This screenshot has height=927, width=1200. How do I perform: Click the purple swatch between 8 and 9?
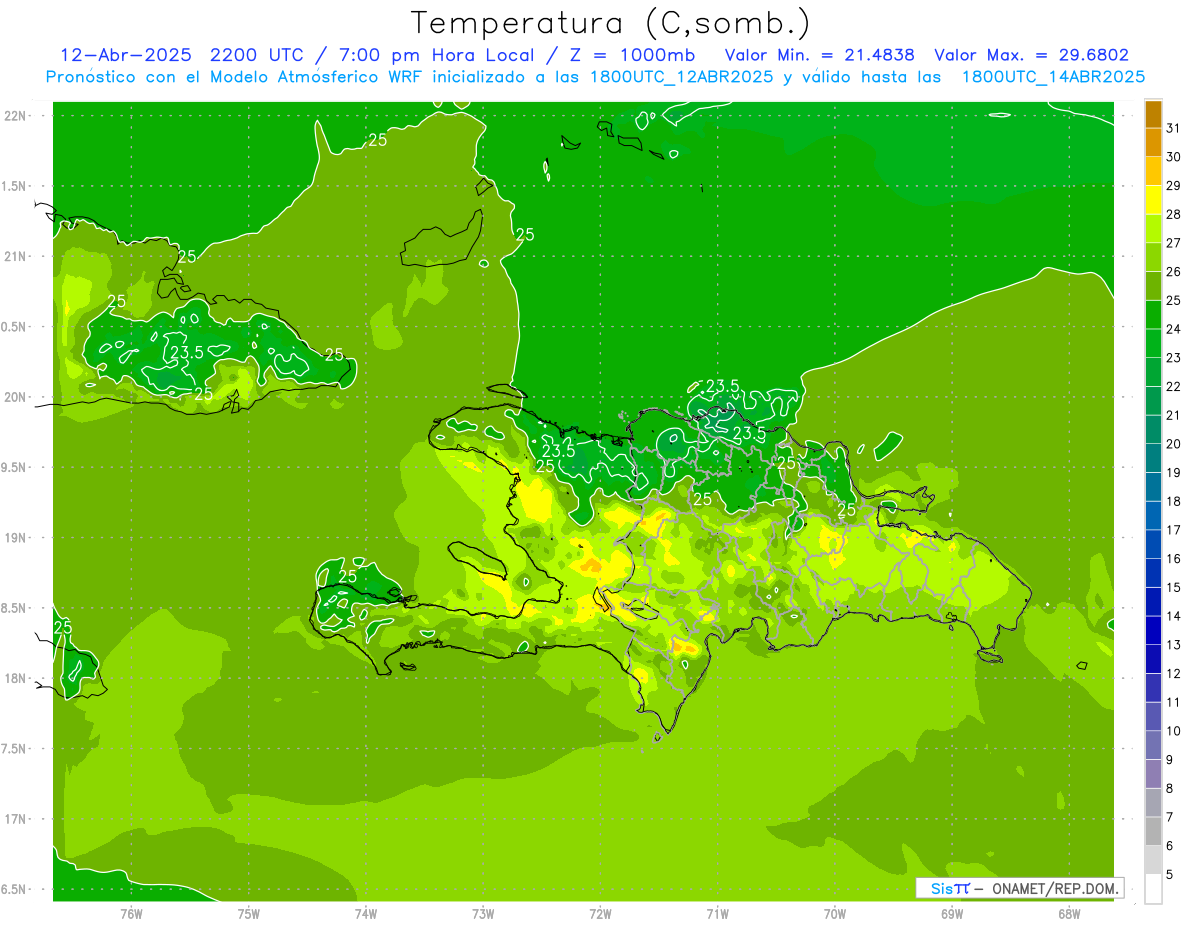coord(1153,774)
